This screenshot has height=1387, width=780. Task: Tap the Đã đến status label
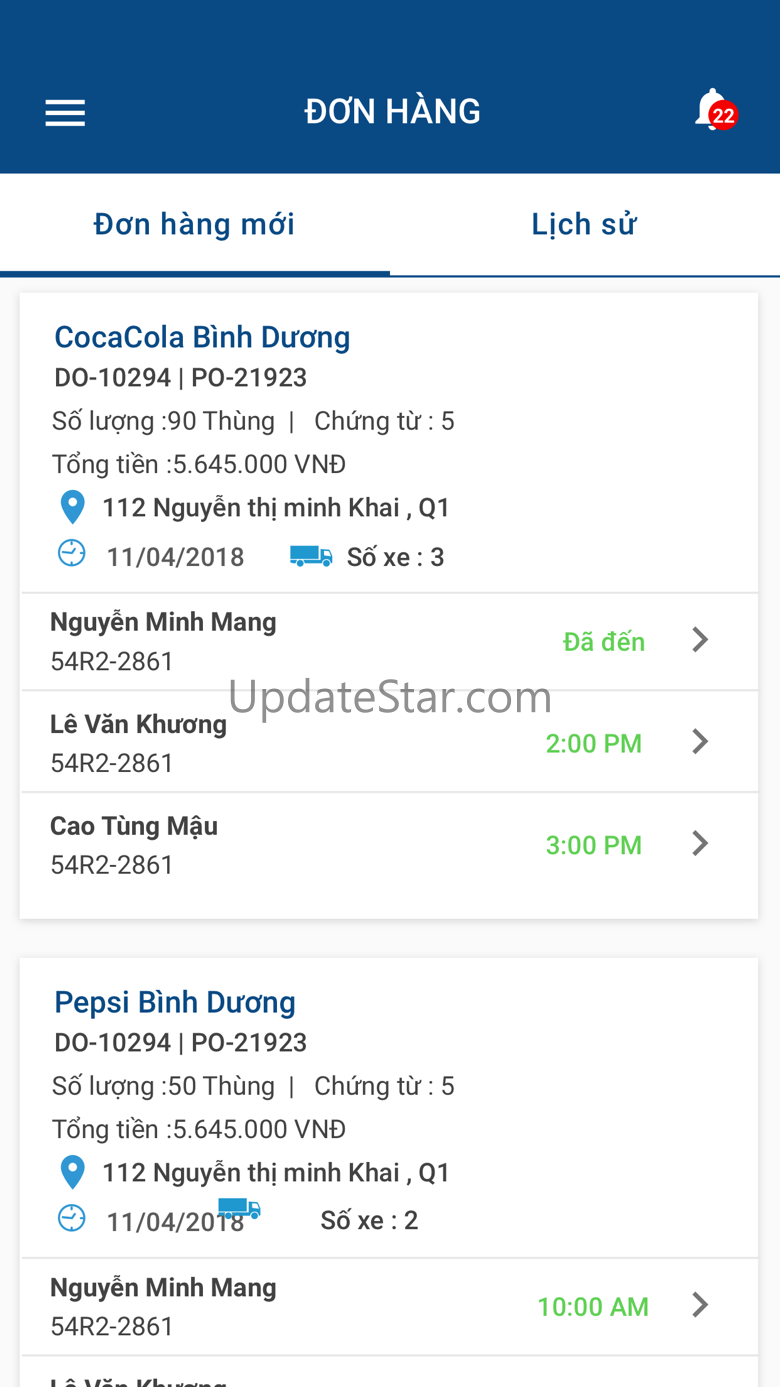coord(604,642)
